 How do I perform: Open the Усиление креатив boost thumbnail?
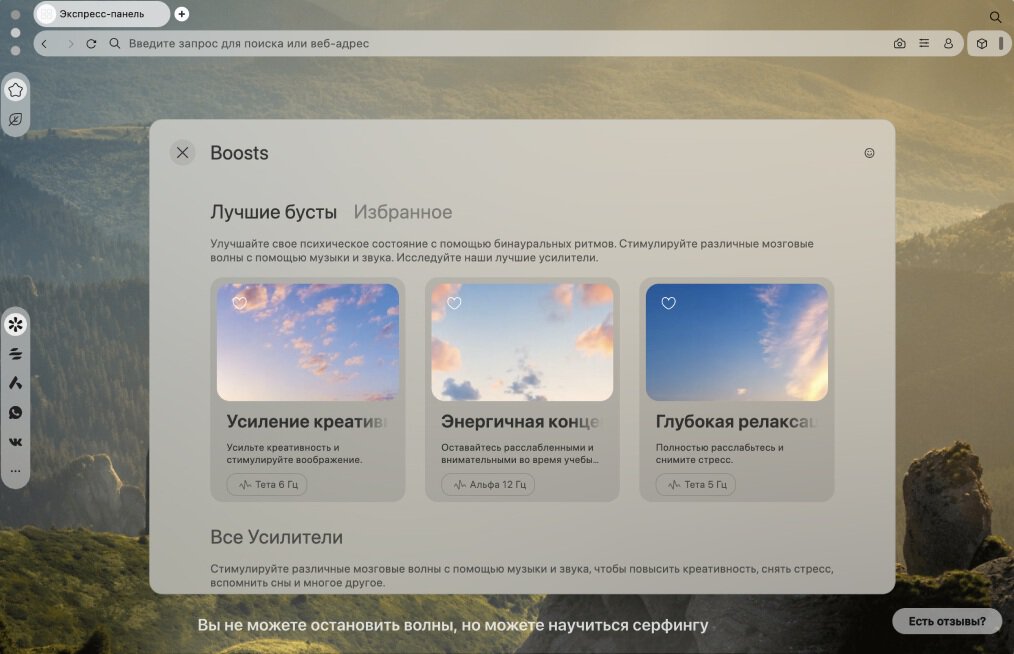click(308, 342)
